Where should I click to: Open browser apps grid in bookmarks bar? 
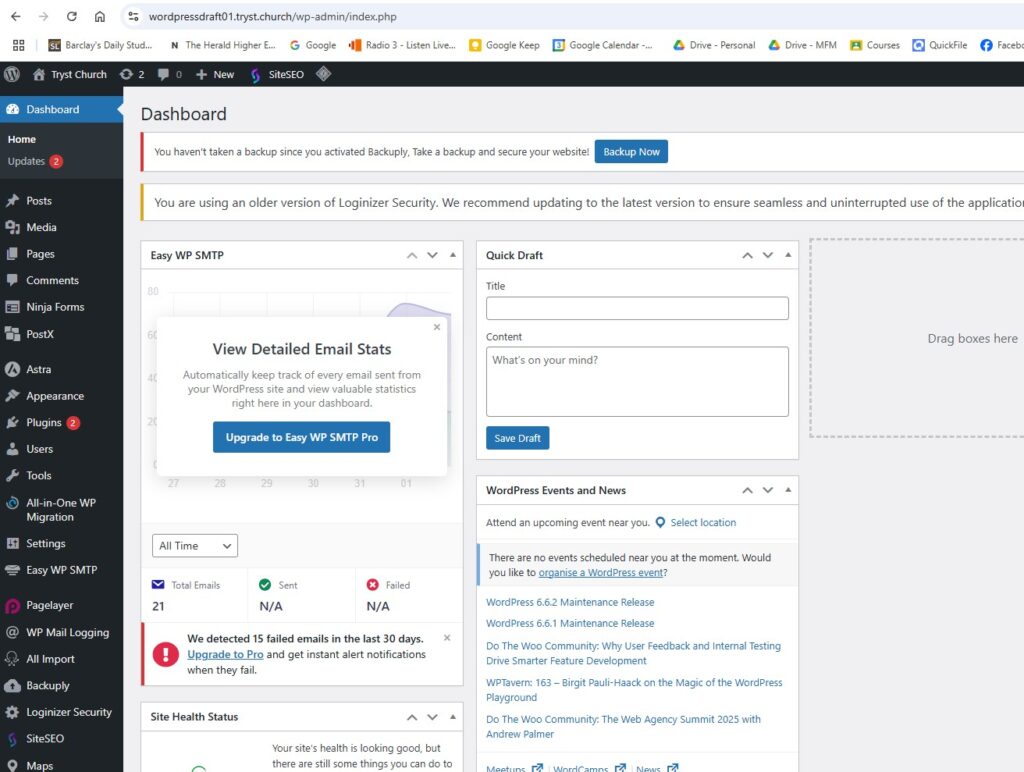tap(18, 45)
